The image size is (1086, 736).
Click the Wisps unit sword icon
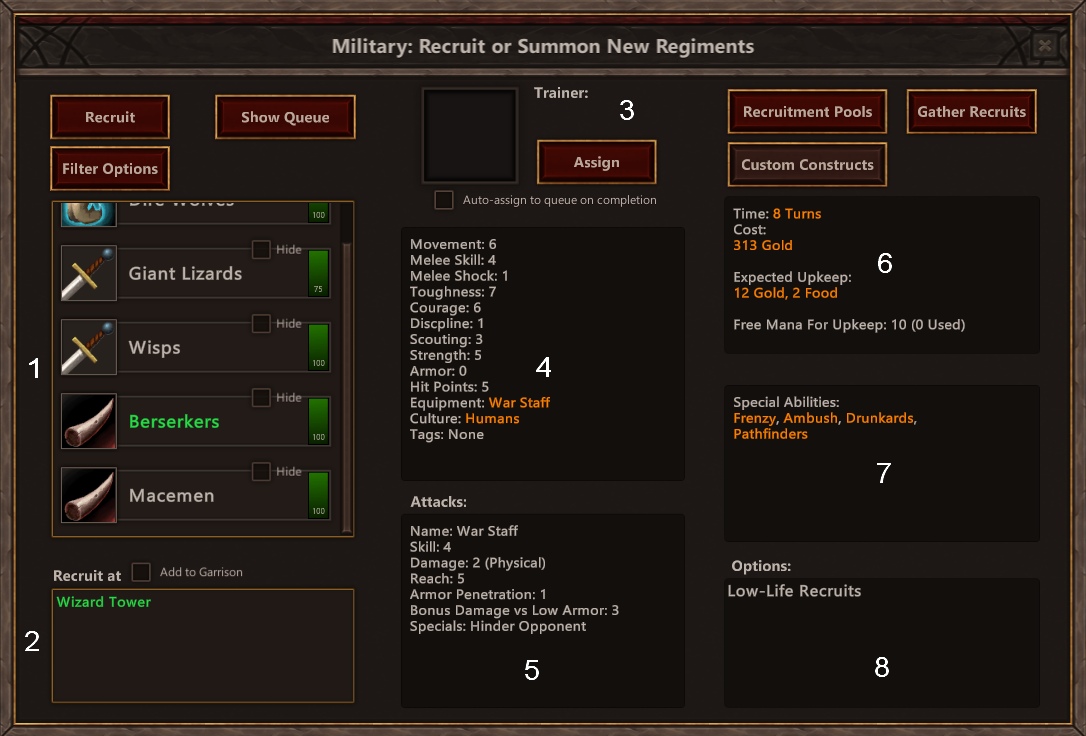point(89,347)
